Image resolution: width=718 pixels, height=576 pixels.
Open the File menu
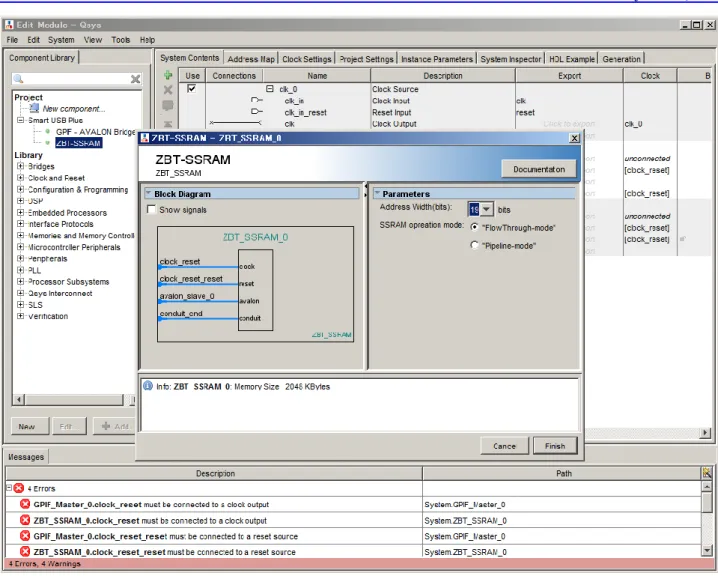pos(12,40)
